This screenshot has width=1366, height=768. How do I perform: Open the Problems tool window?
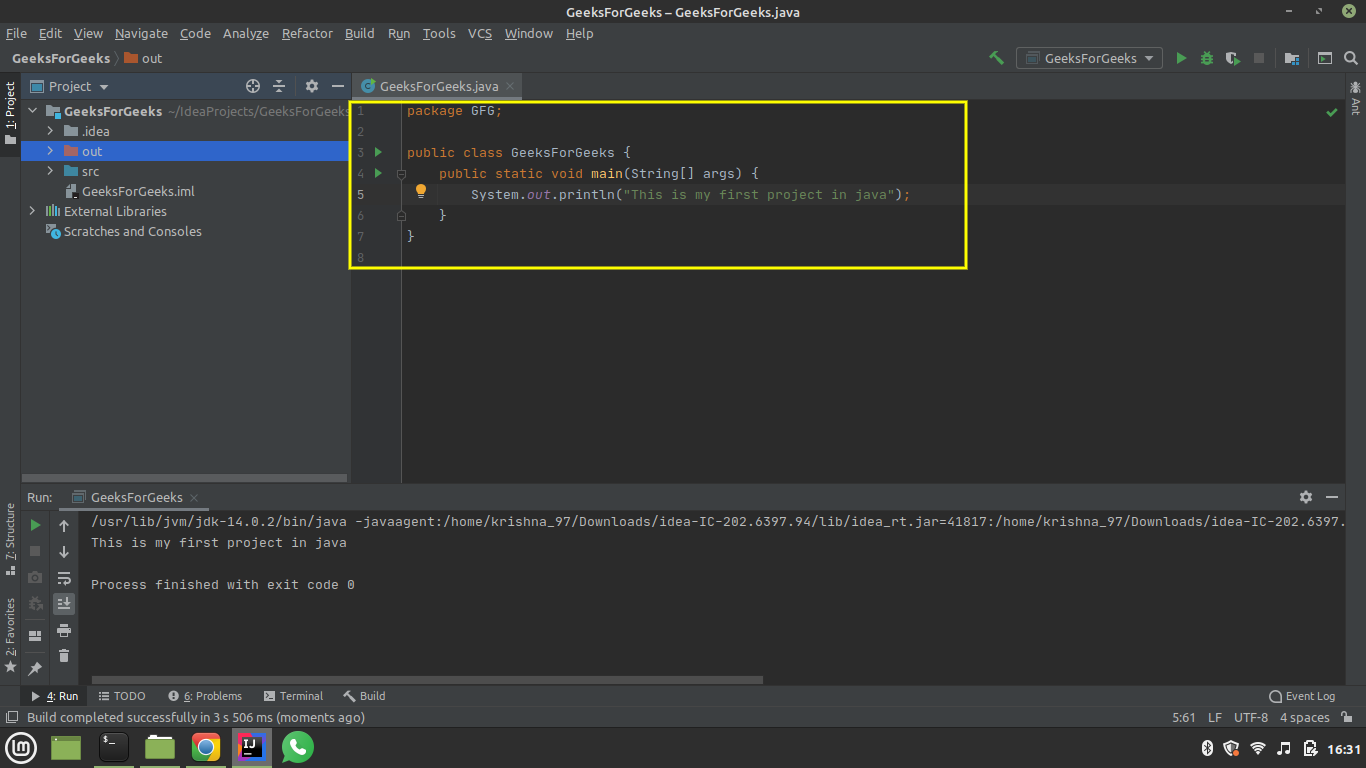205,696
